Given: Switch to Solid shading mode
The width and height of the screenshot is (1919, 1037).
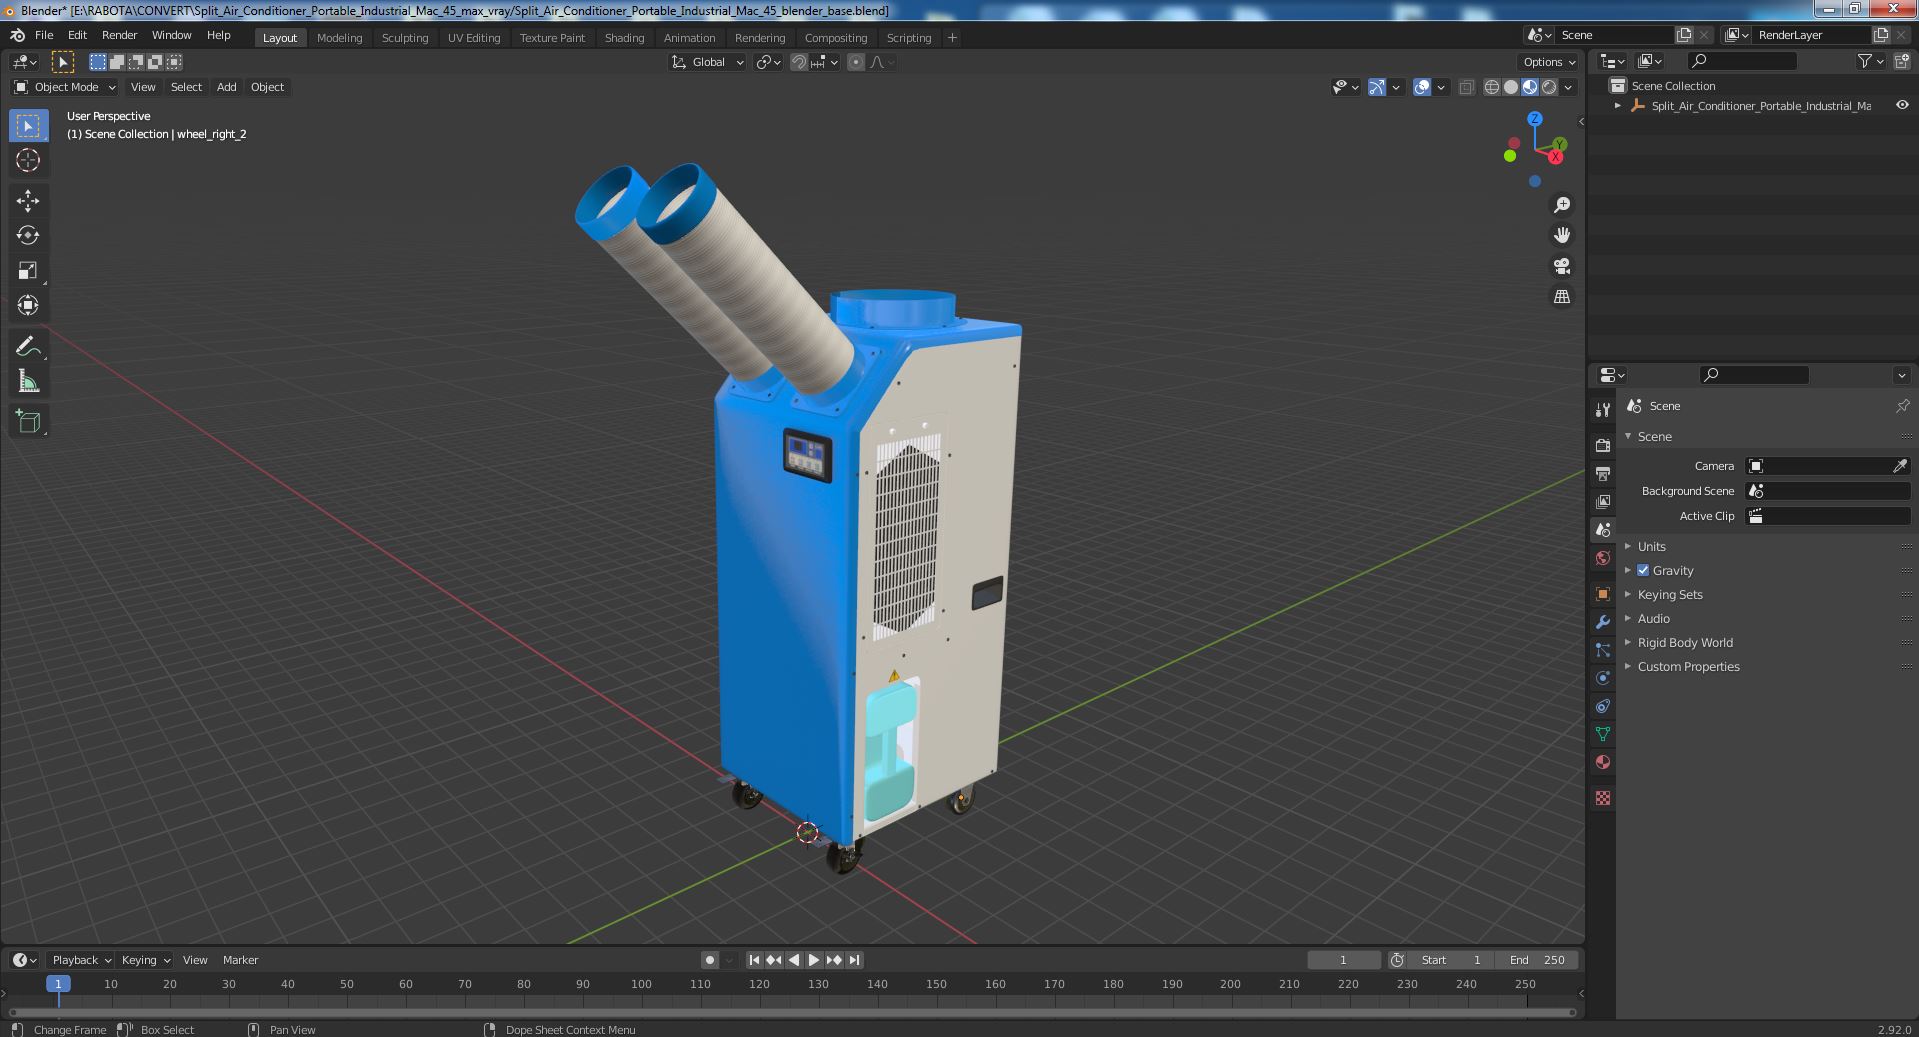Looking at the screenshot, I should tap(1511, 87).
